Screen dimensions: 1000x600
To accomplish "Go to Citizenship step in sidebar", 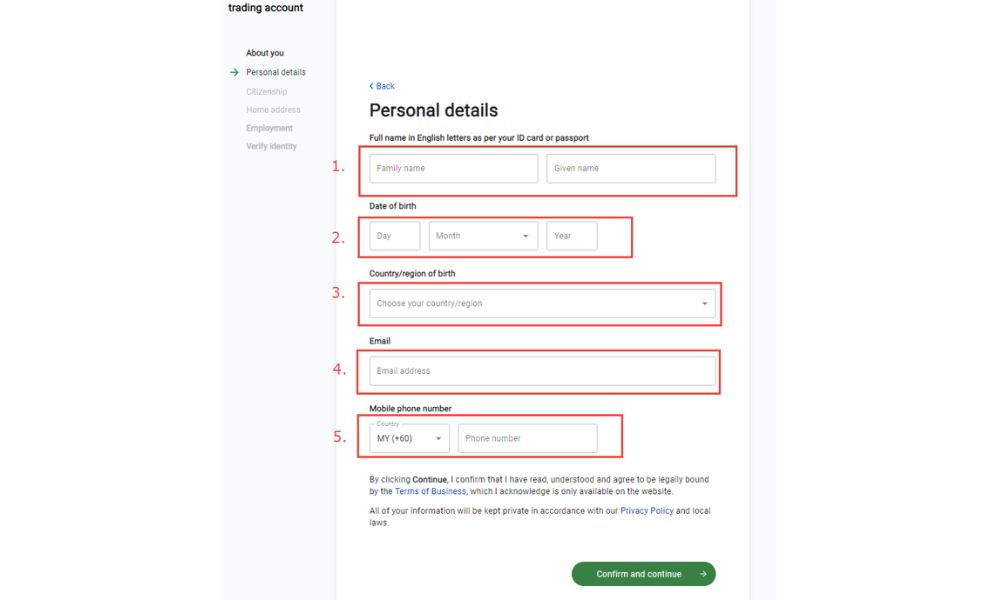I will pyautogui.click(x=266, y=92).
